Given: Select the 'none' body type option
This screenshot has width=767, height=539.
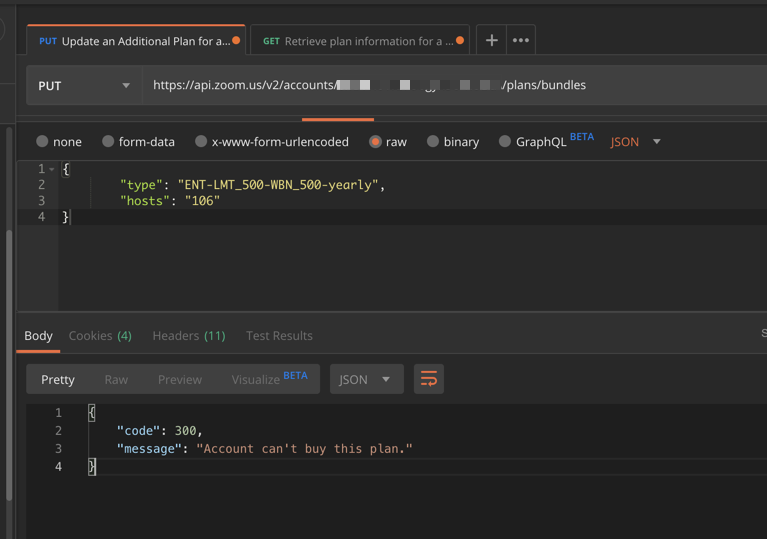Looking at the screenshot, I should (x=42, y=142).
